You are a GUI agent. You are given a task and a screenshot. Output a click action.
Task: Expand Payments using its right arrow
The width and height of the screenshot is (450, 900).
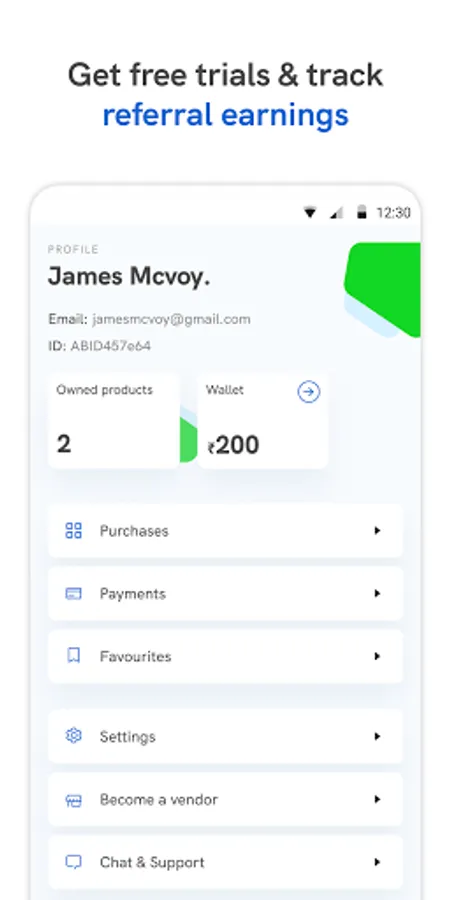[x=377, y=593]
